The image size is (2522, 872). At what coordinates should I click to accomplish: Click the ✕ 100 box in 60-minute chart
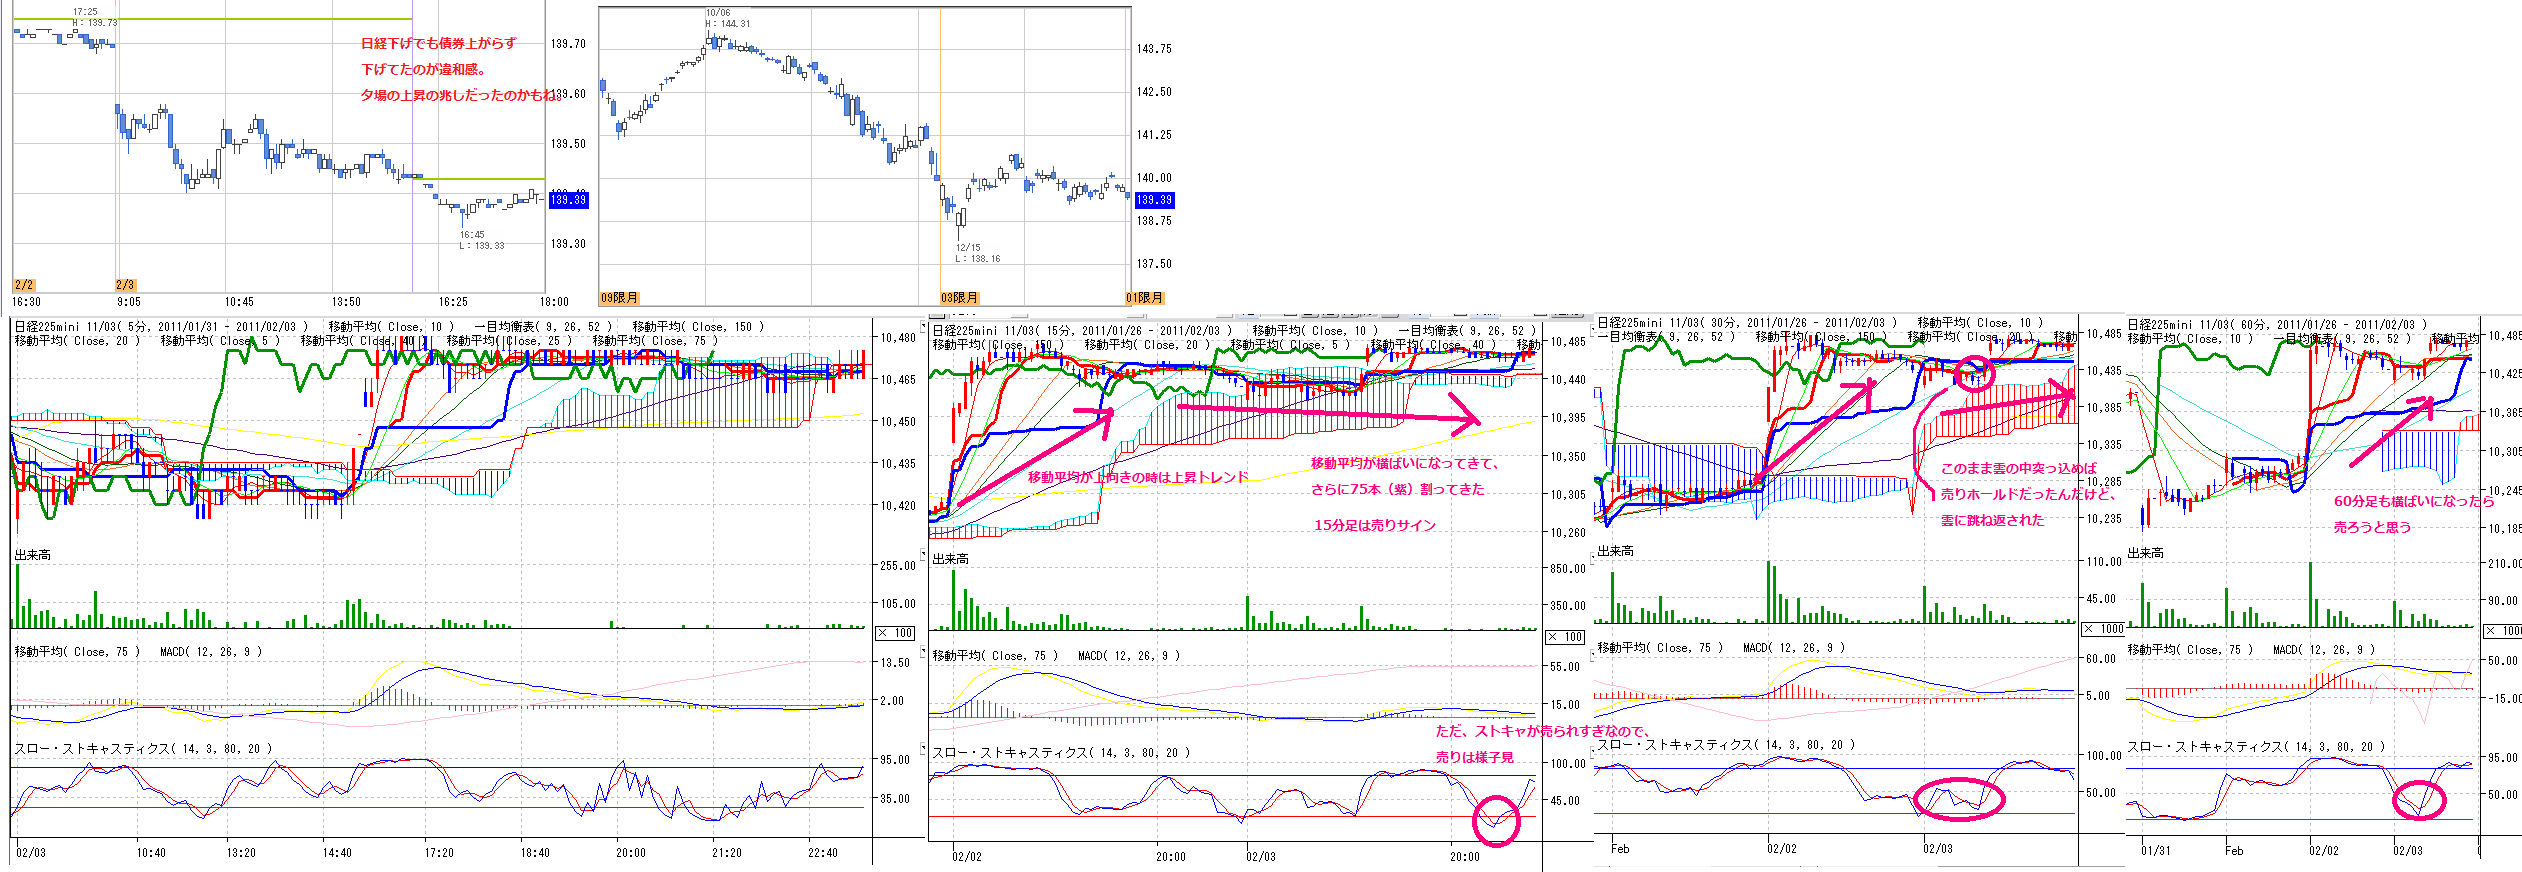tap(2504, 631)
